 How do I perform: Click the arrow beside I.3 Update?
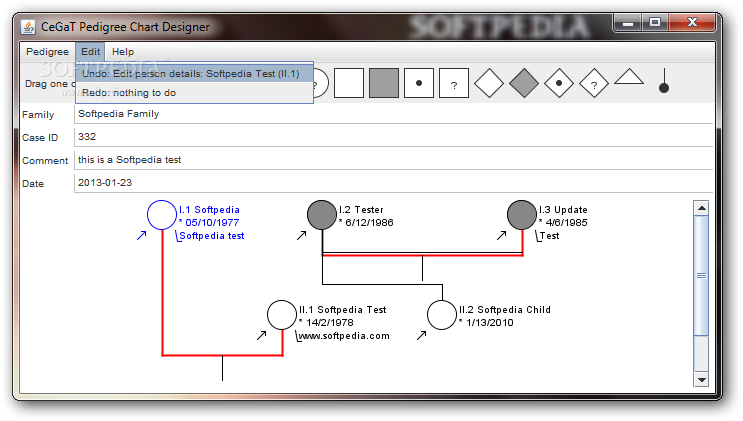(x=501, y=235)
